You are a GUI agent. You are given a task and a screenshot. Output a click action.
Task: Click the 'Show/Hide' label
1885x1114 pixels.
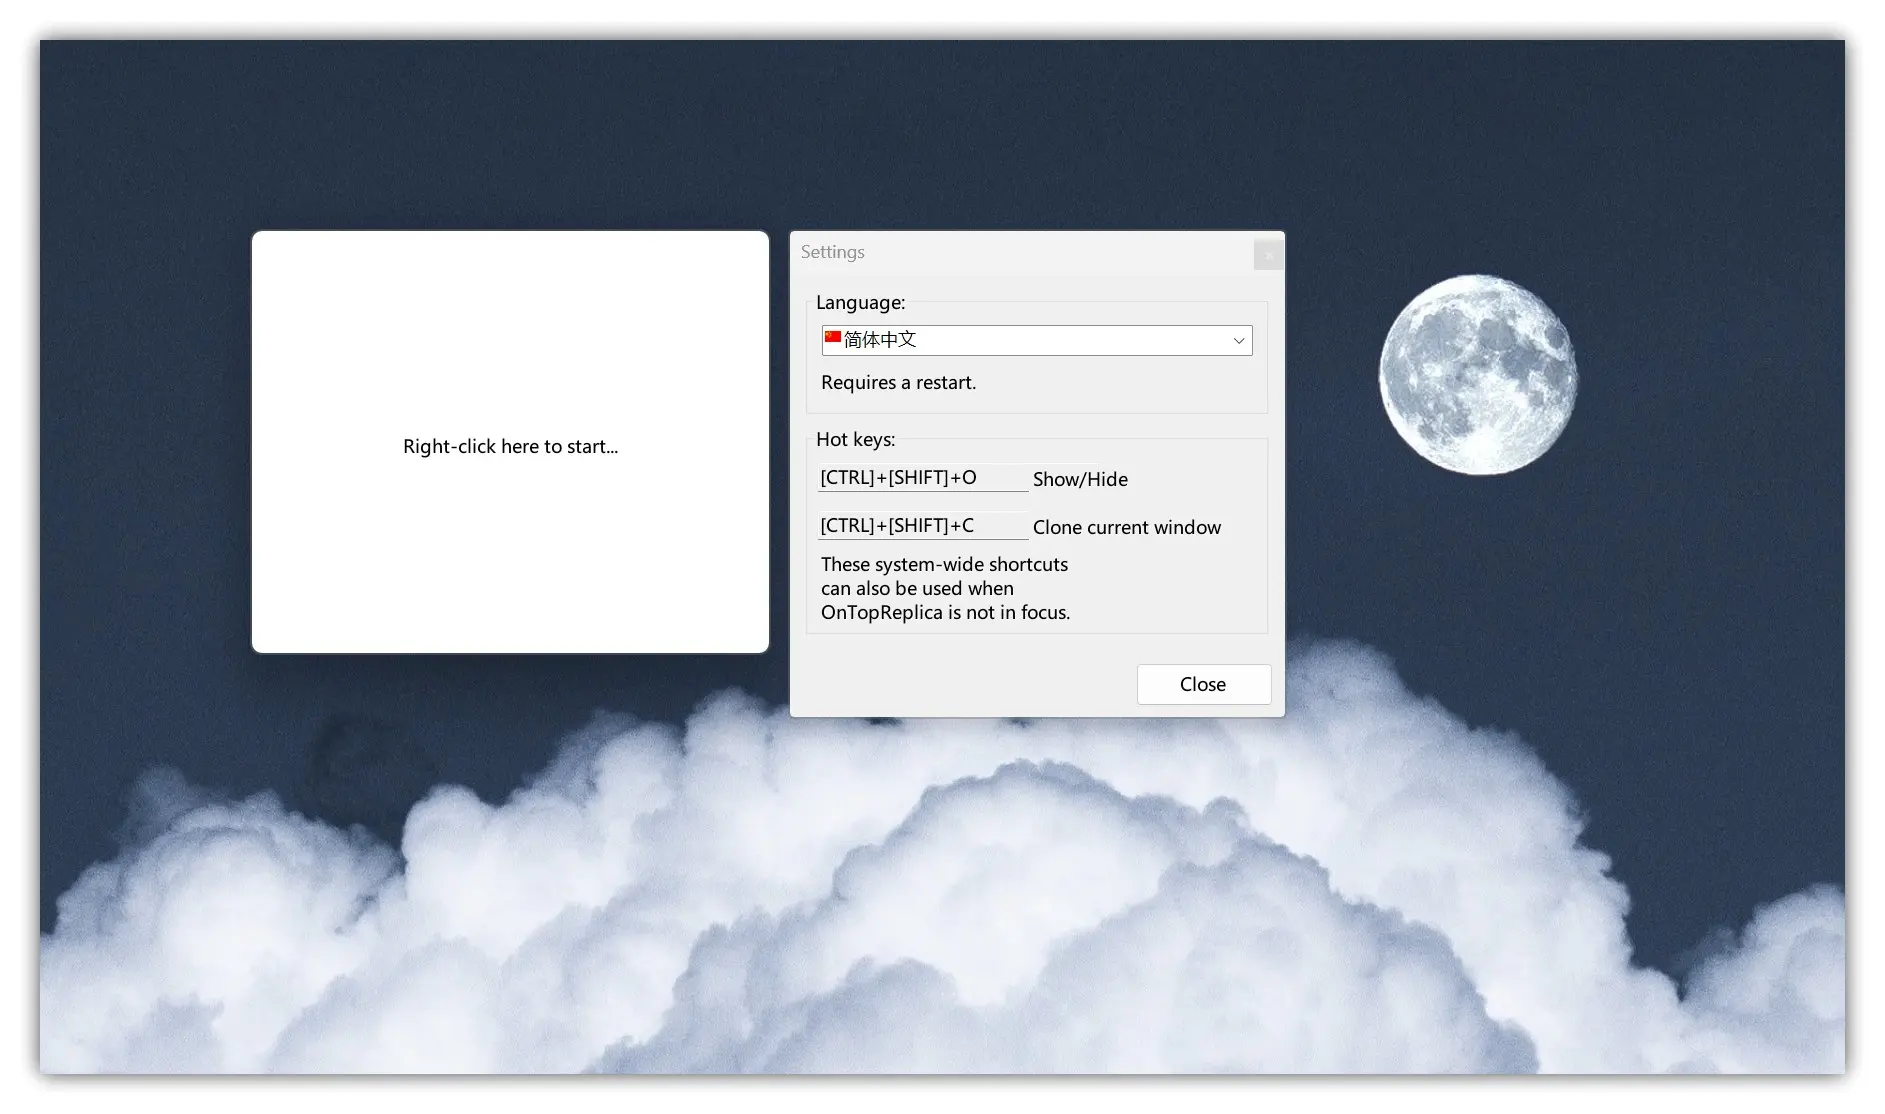click(1080, 479)
